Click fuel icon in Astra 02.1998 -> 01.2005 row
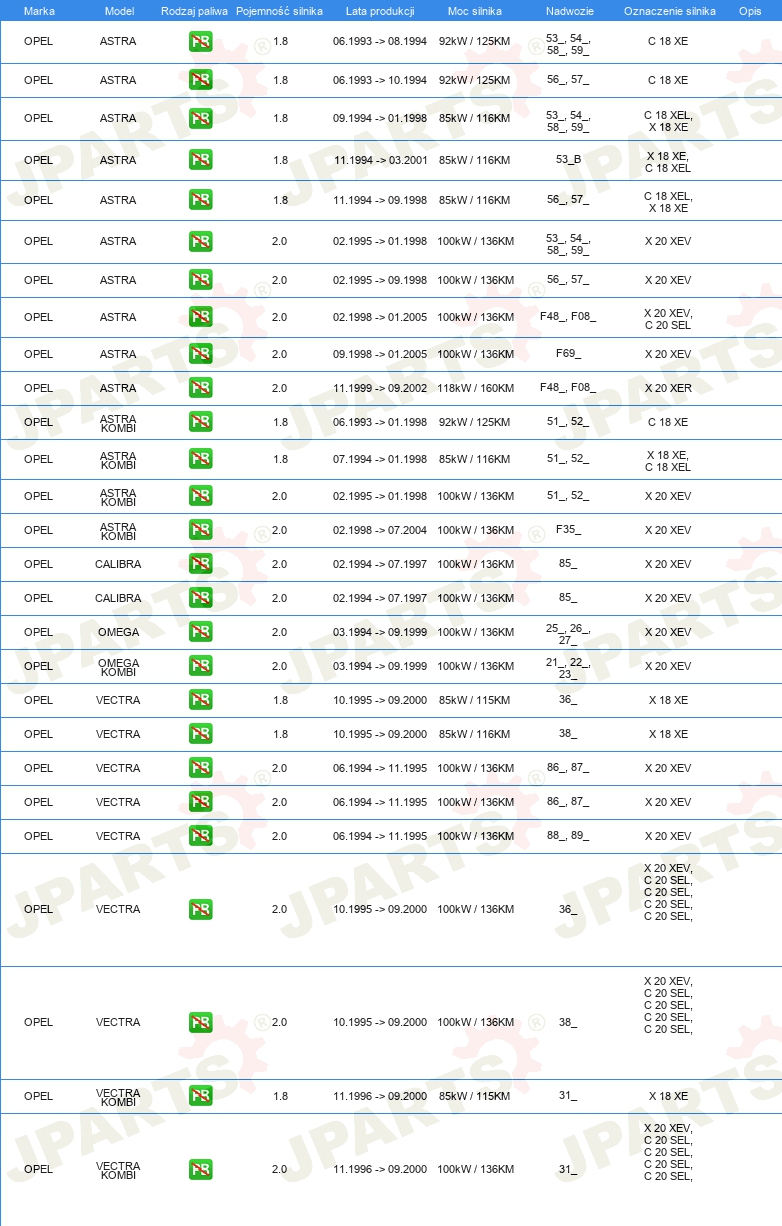Screen dimensions: 782x1226 [200, 317]
